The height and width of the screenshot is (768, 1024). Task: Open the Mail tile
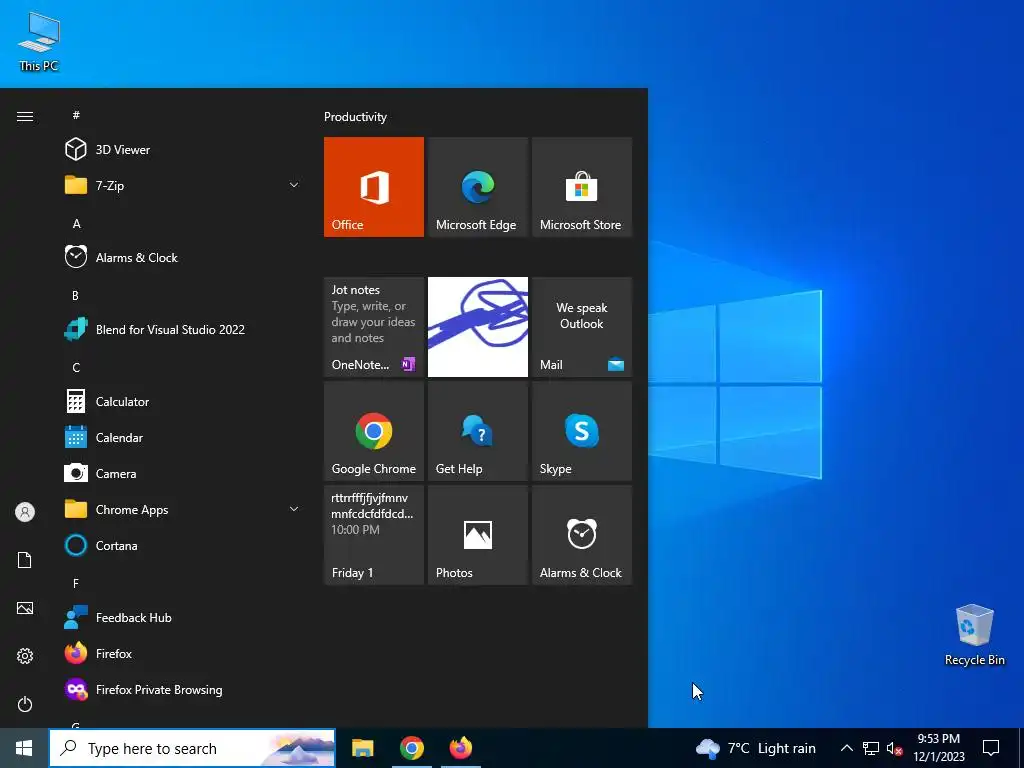coord(582,327)
